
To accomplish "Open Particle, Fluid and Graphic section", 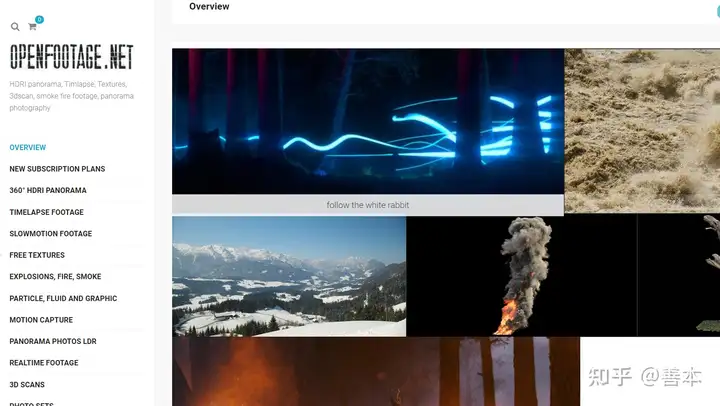I will pos(63,299).
